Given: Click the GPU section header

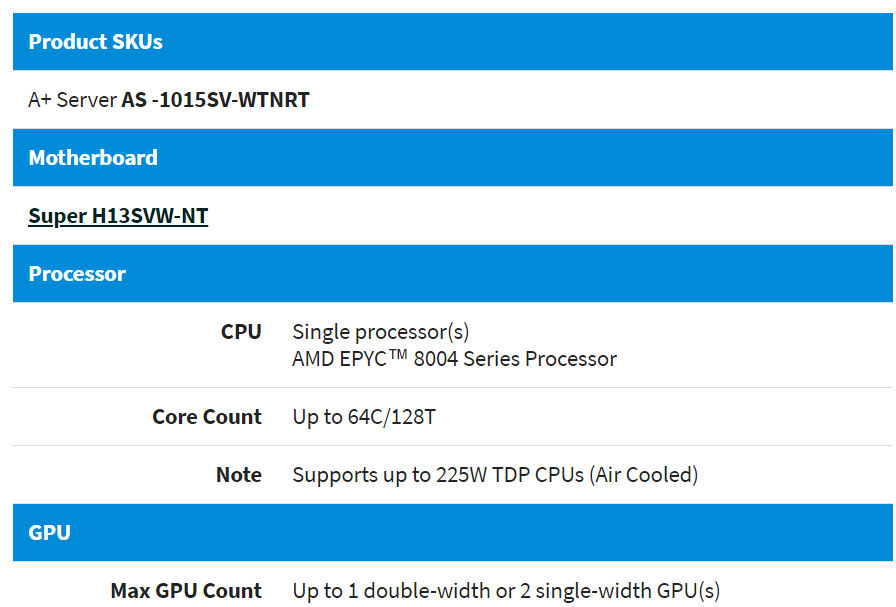Looking at the screenshot, I should tap(49, 532).
